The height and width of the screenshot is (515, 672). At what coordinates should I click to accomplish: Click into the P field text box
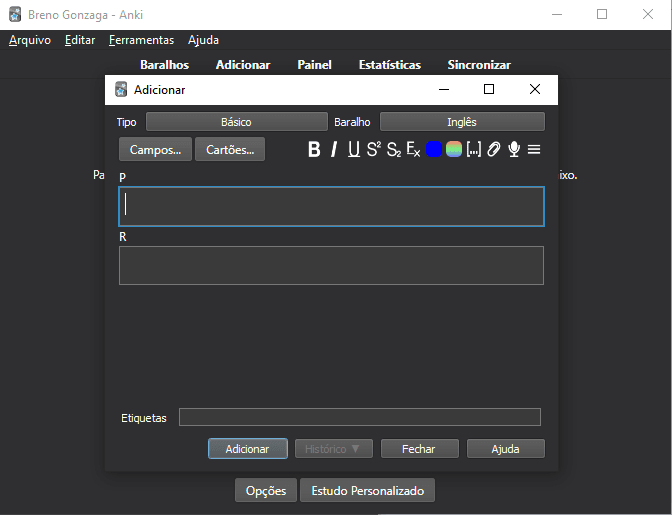pyautogui.click(x=331, y=207)
